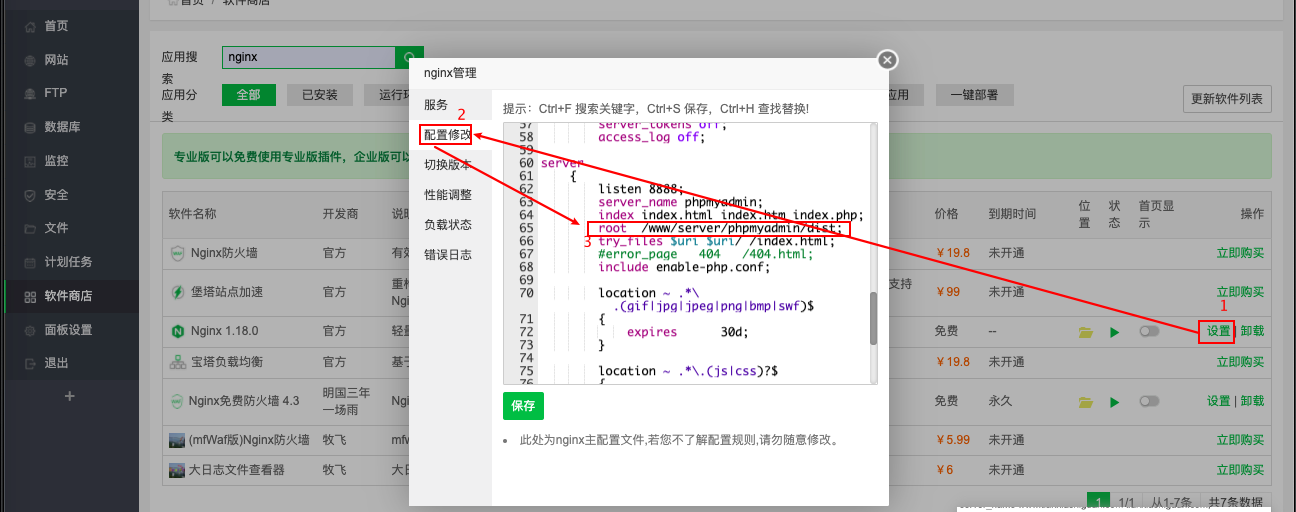The width and height of the screenshot is (1296, 512).
Task: Click the 更新软件列表 button
Action: pyautogui.click(x=1227, y=99)
